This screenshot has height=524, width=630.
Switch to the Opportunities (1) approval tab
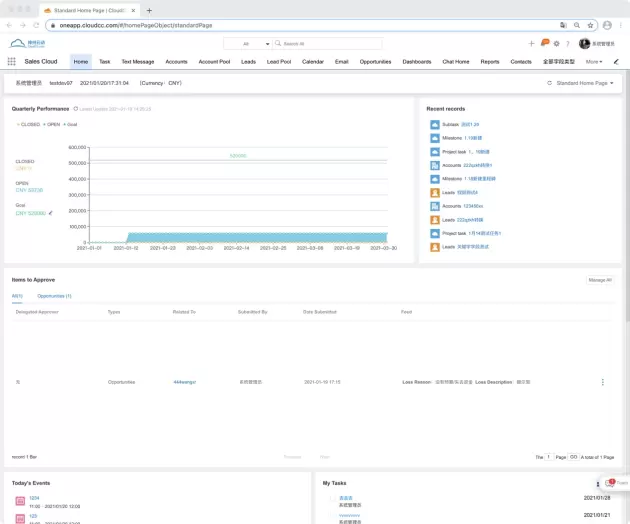click(x=54, y=296)
